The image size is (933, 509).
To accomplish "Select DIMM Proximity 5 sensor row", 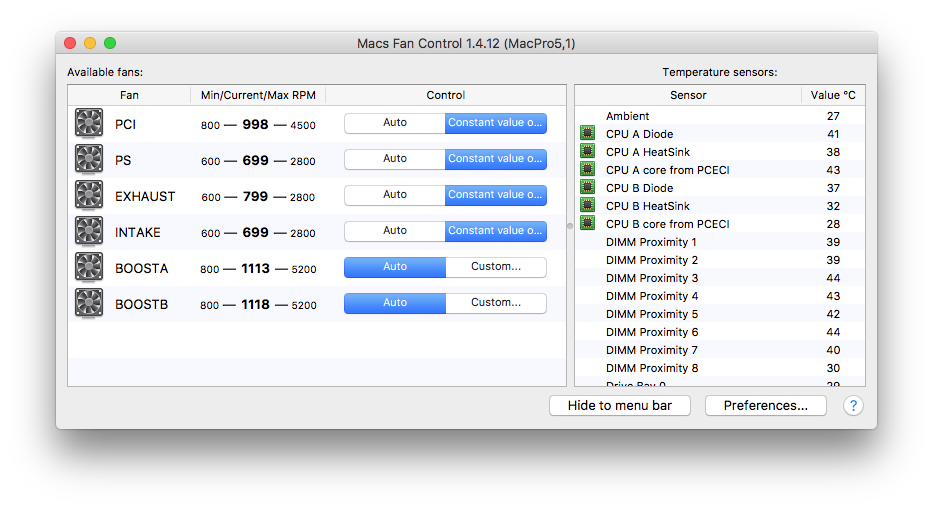I will [x=720, y=314].
